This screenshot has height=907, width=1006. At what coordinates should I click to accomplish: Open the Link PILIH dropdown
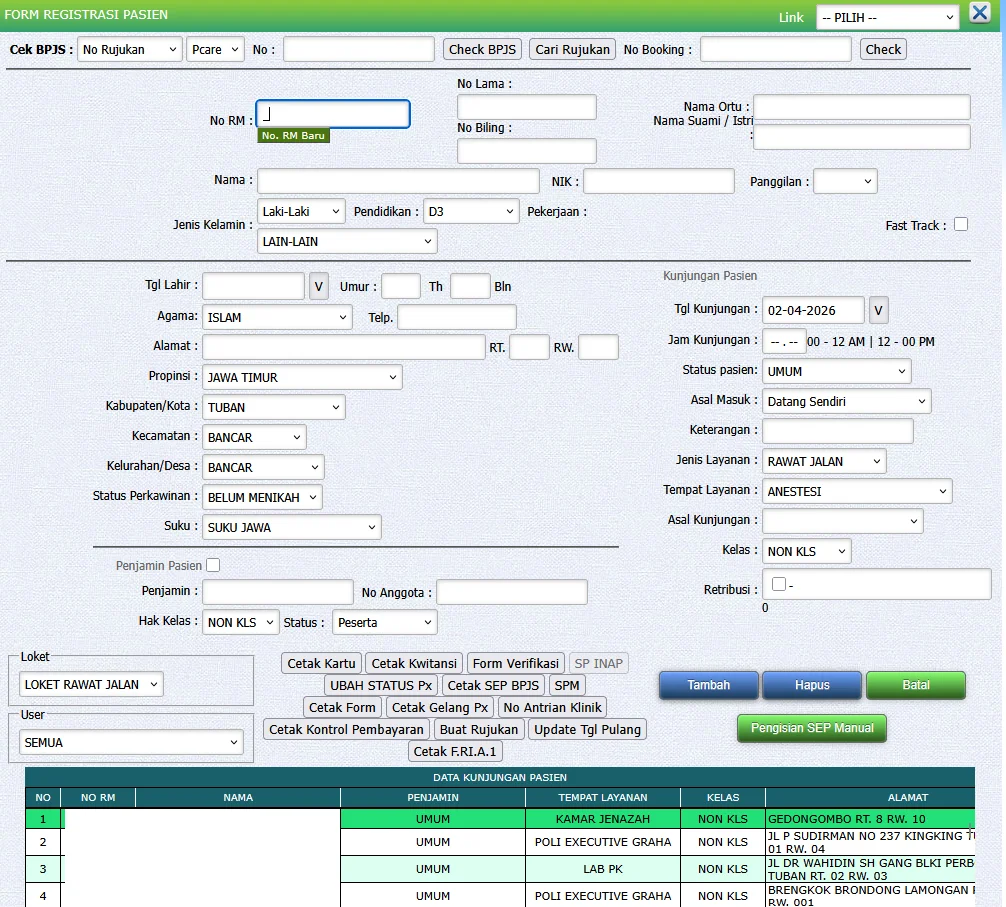tap(887, 17)
